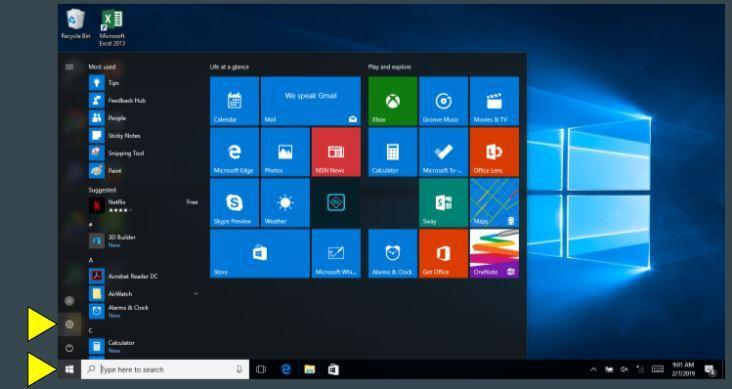Viewport: 732px width, 389px height.
Task: Open the Microsoft Edge tile
Action: coord(234,152)
